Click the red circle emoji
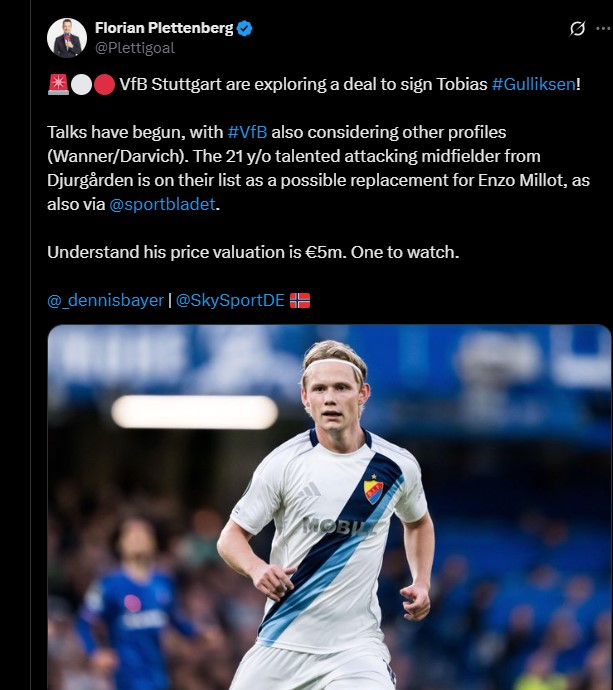Screen dimensions: 613x690 coord(104,84)
